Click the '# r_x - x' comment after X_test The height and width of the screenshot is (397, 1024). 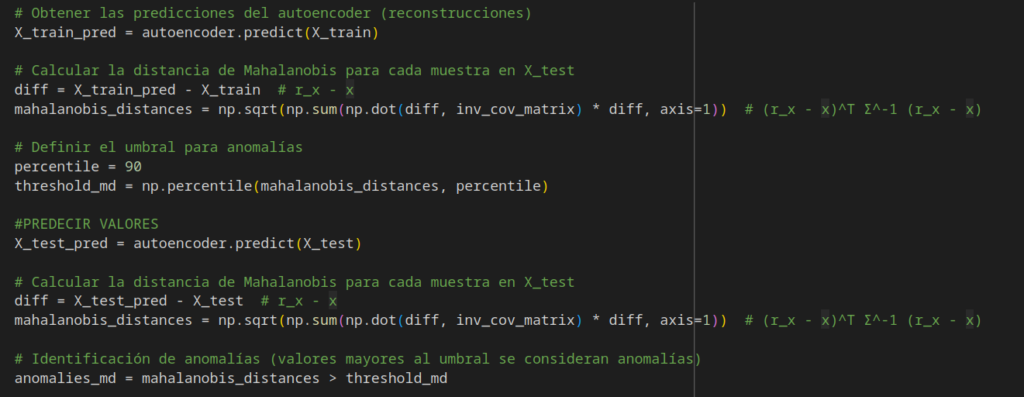[x=298, y=301]
